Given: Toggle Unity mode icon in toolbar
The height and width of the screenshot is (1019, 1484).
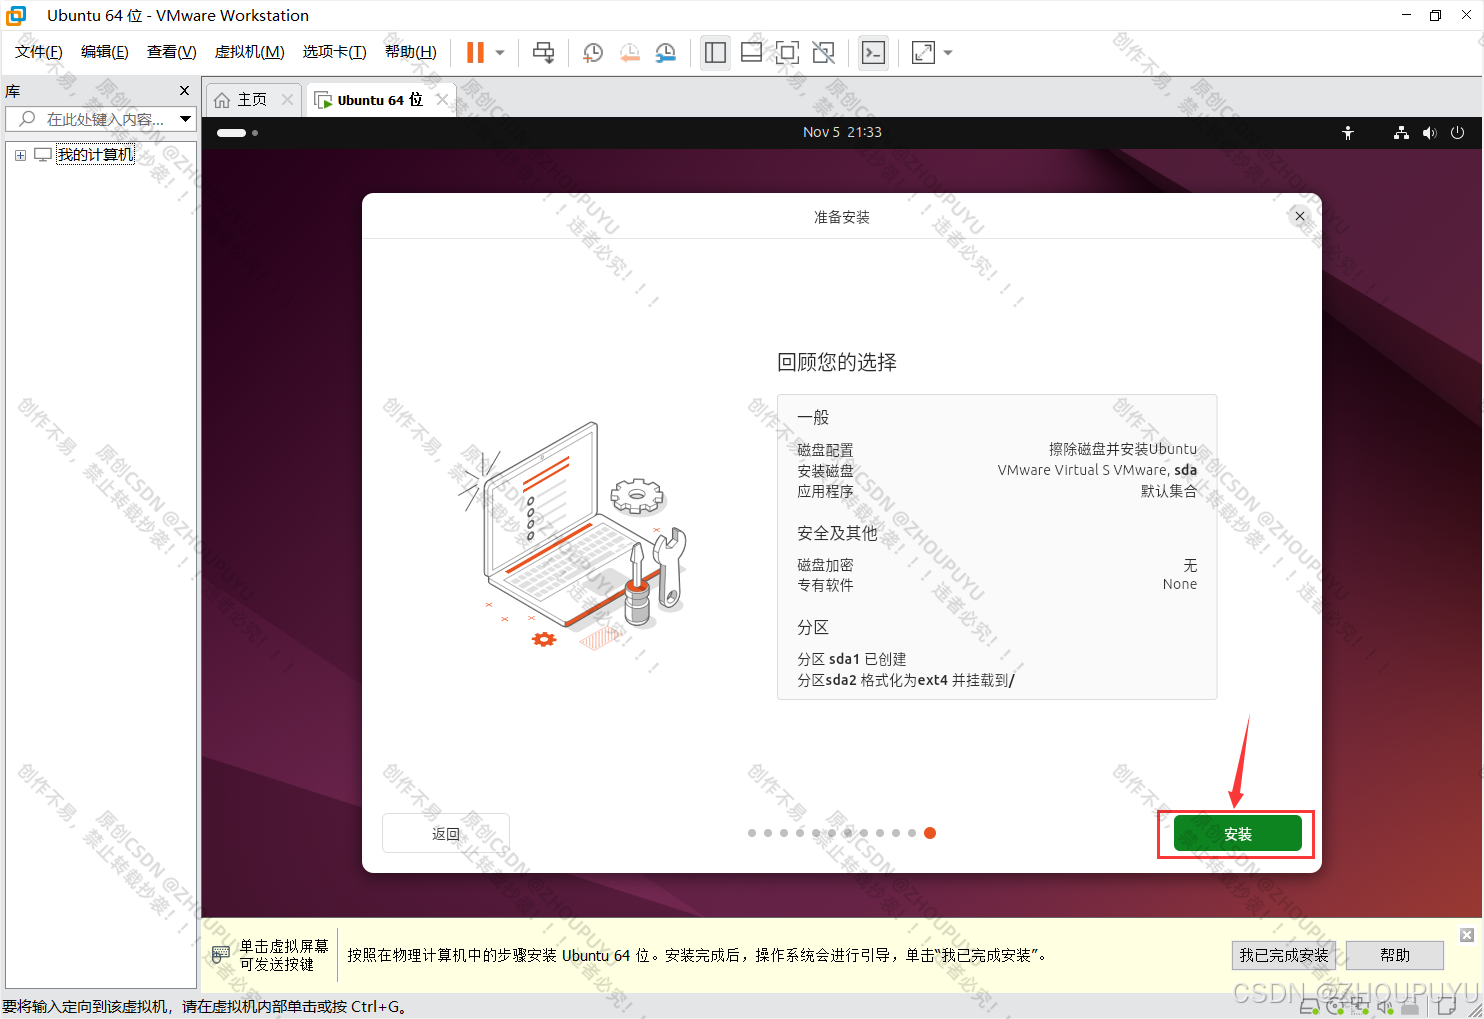Looking at the screenshot, I should [823, 53].
